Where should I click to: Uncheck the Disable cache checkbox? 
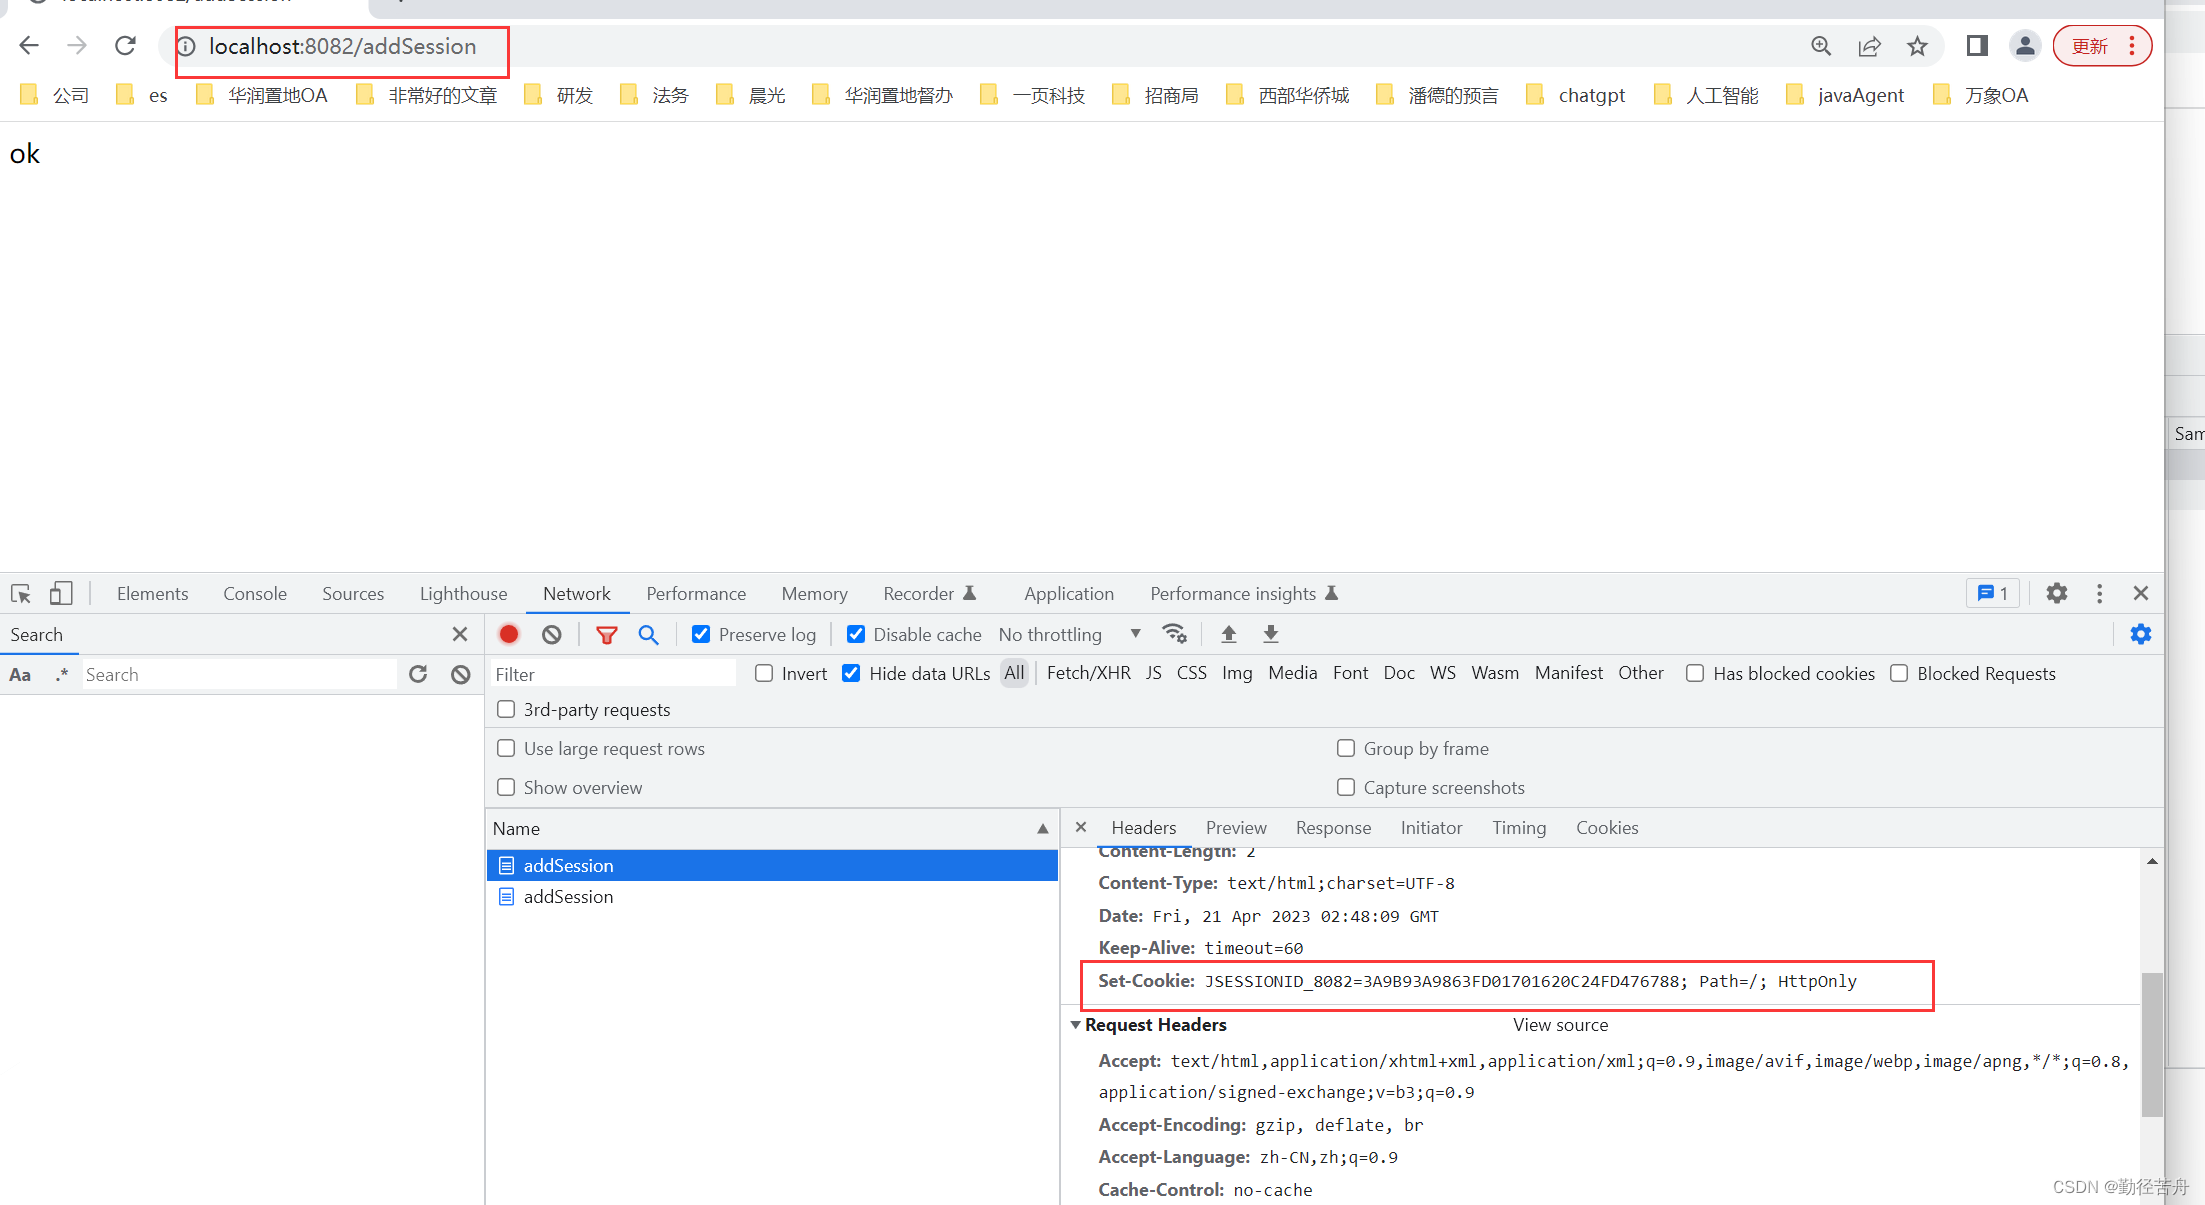(856, 634)
